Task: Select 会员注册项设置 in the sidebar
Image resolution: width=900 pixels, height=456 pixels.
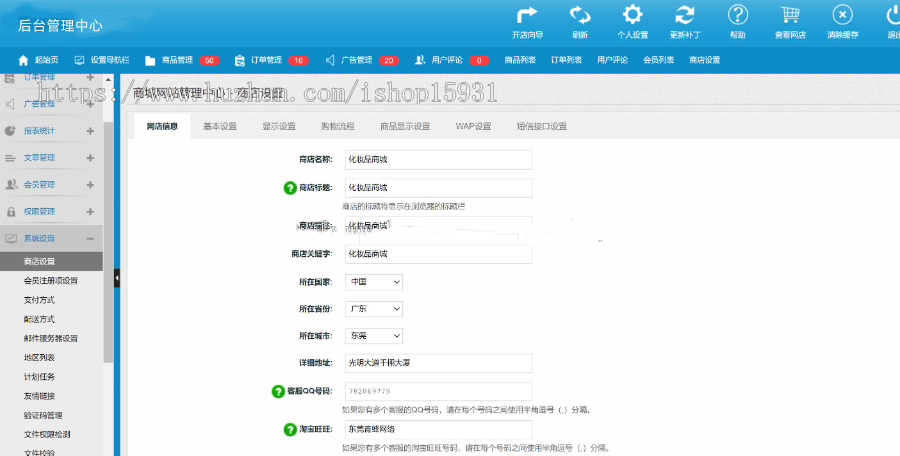Action: pyautogui.click(x=51, y=281)
